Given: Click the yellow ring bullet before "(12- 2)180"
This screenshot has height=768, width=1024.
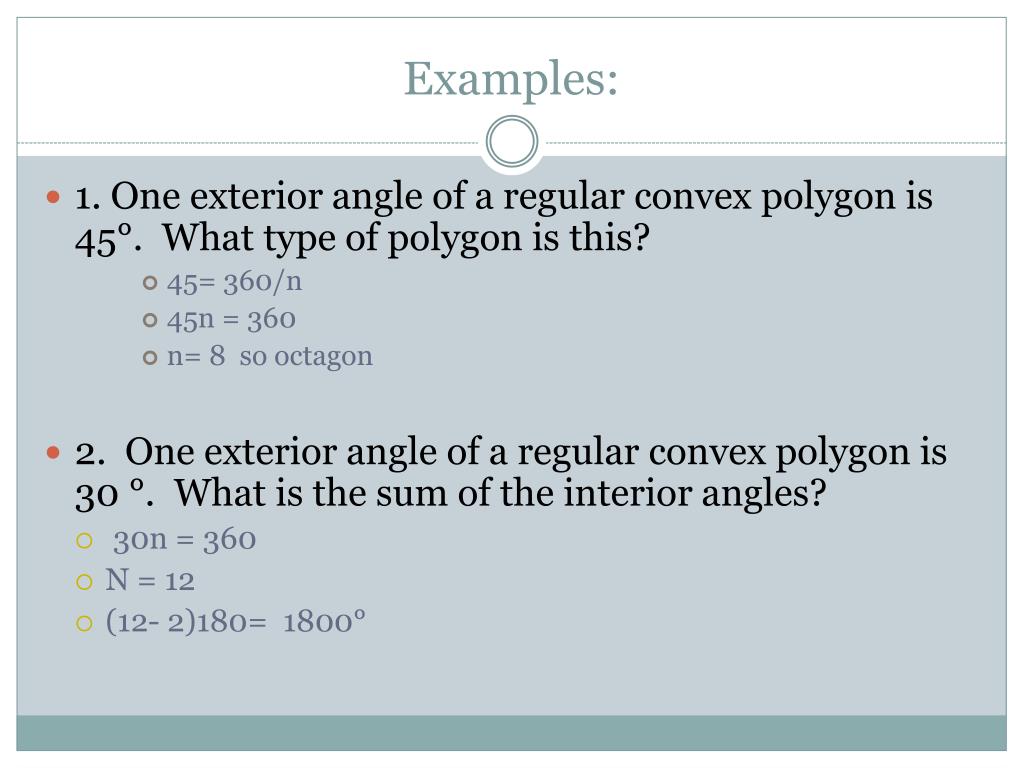Looking at the screenshot, I should 84,623.
